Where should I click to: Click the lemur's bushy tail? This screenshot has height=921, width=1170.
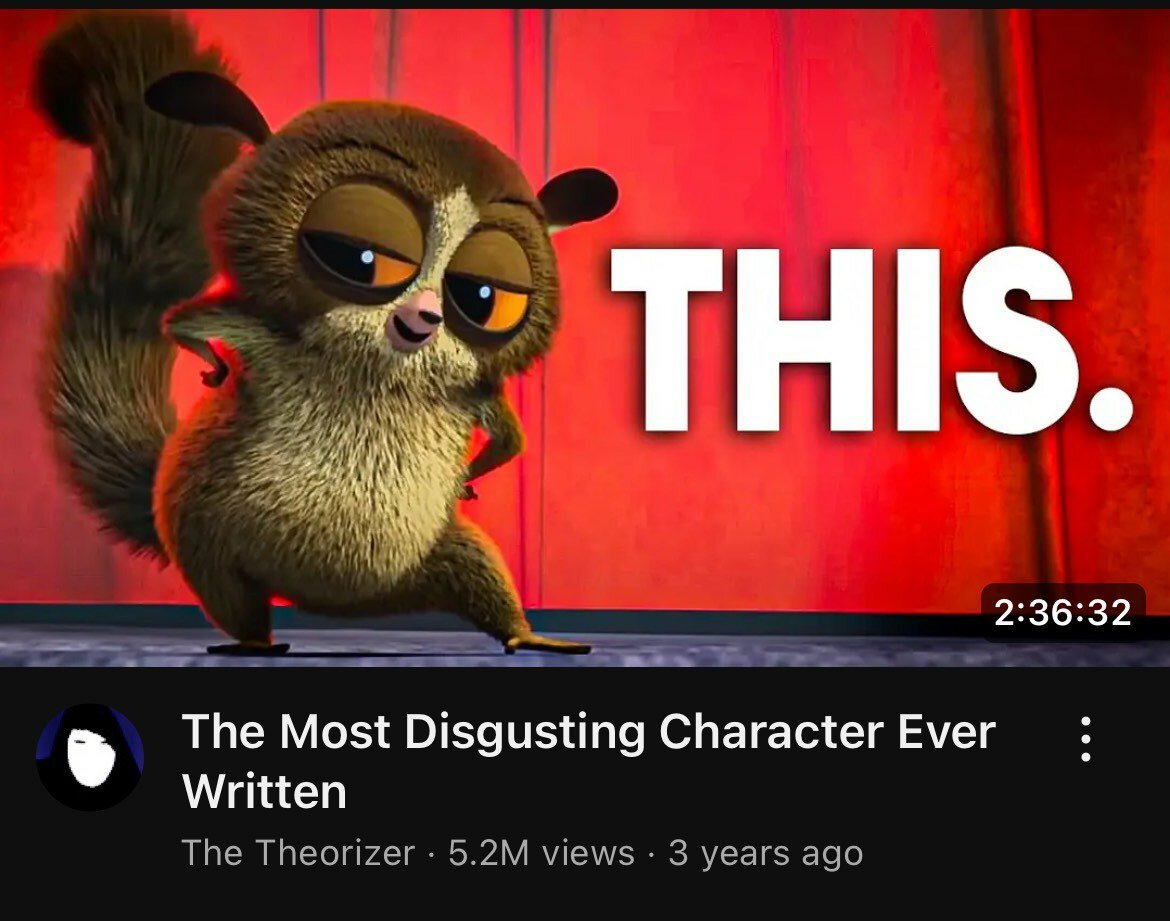(x=112, y=284)
